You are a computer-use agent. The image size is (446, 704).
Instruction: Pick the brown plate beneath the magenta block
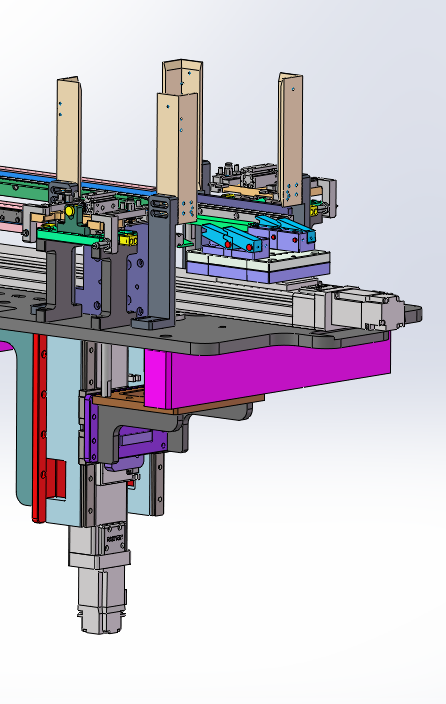[180, 401]
